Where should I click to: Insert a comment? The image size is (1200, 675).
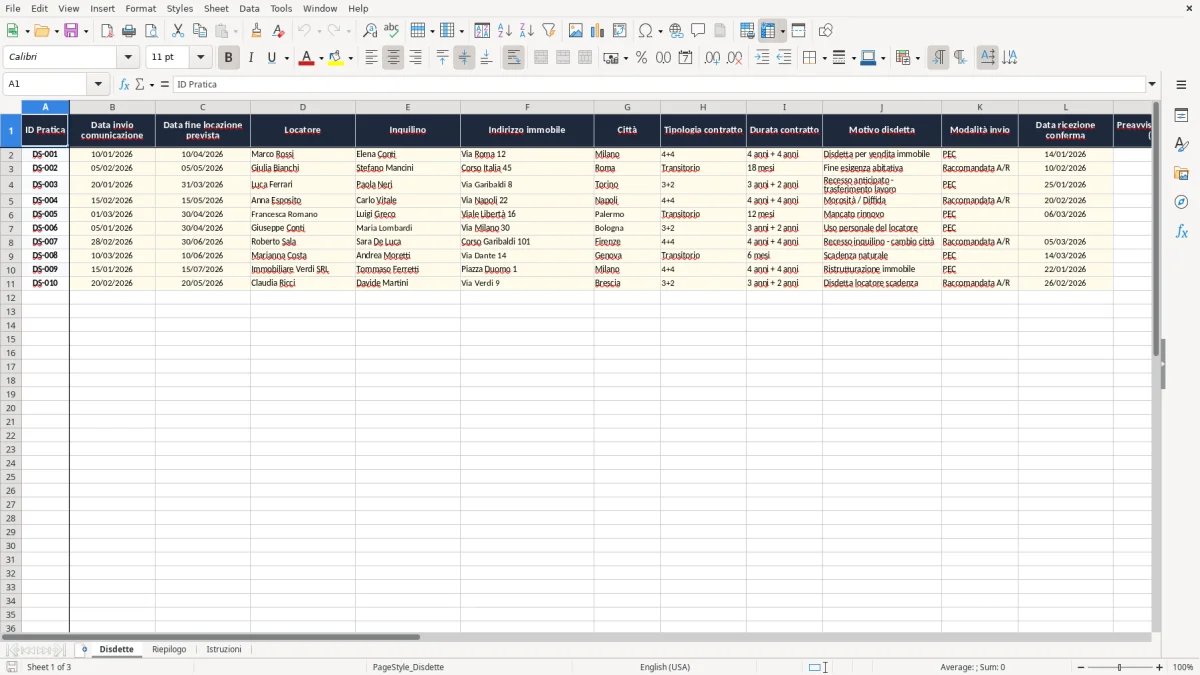point(699,31)
